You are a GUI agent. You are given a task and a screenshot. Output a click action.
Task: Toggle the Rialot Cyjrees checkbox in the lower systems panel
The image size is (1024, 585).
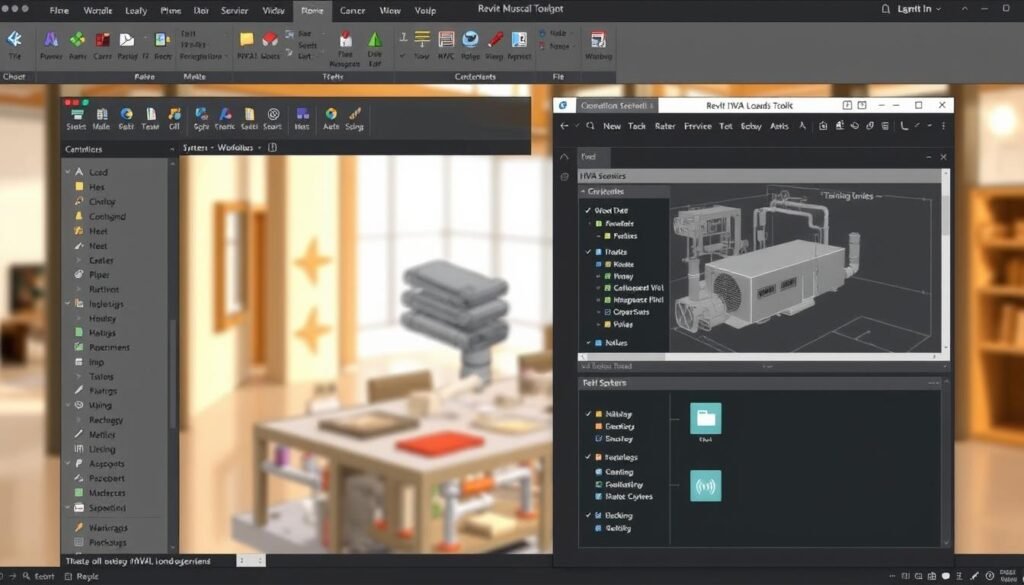[x=599, y=496]
